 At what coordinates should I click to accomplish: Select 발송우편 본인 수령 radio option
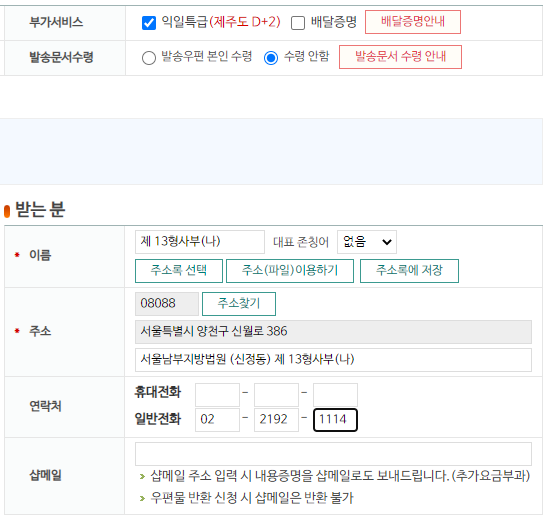pyautogui.click(x=149, y=58)
